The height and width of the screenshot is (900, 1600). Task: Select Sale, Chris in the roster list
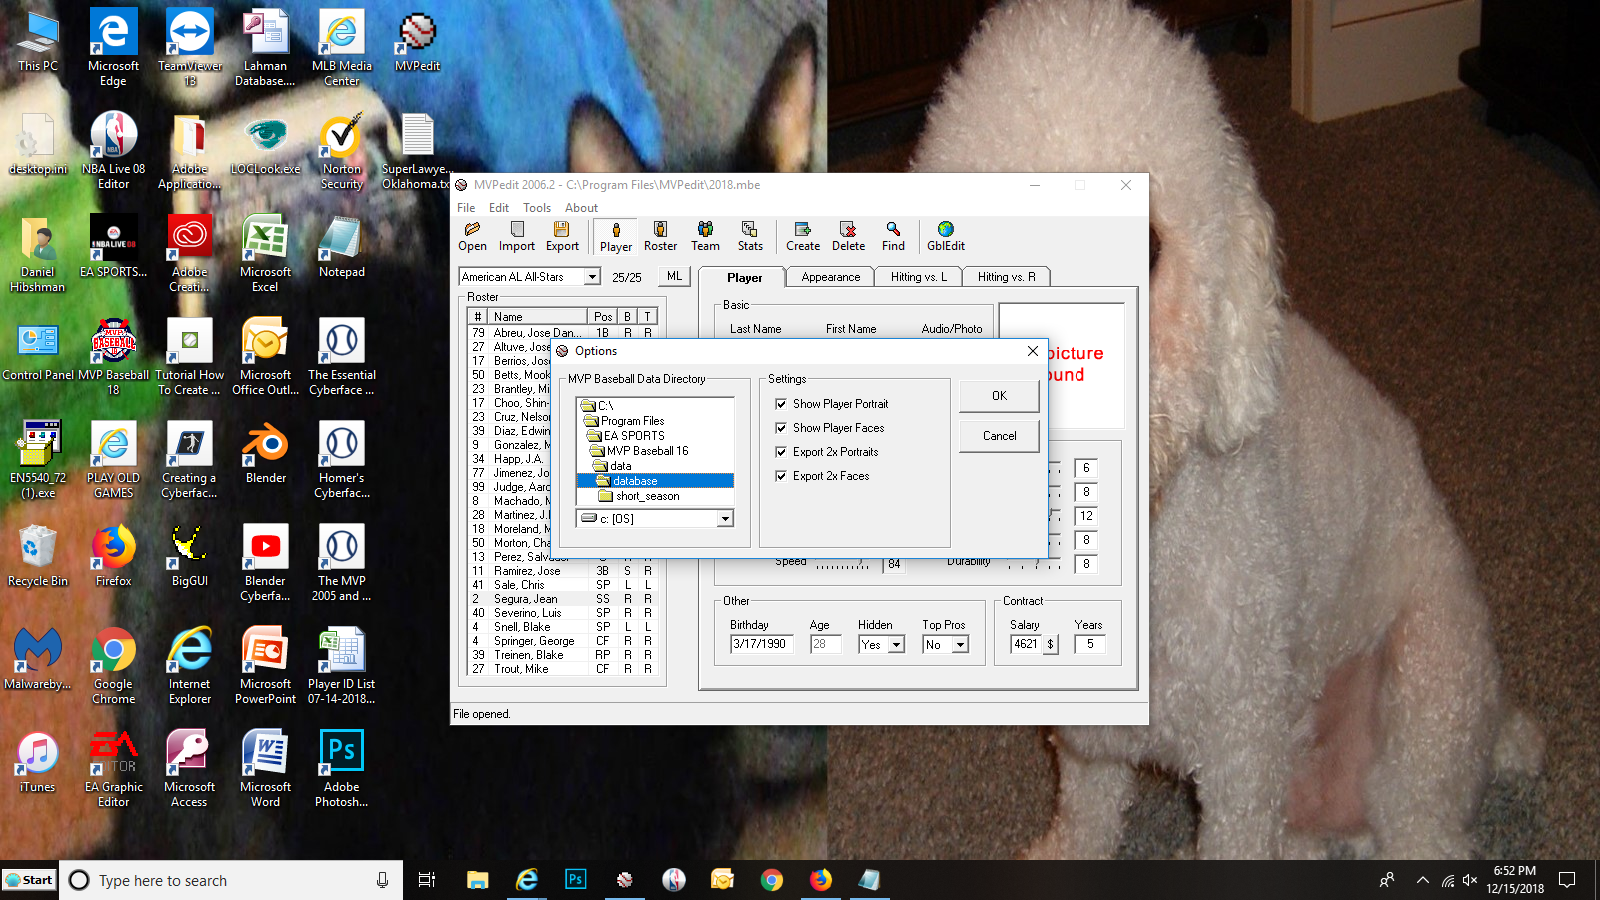[562, 585]
